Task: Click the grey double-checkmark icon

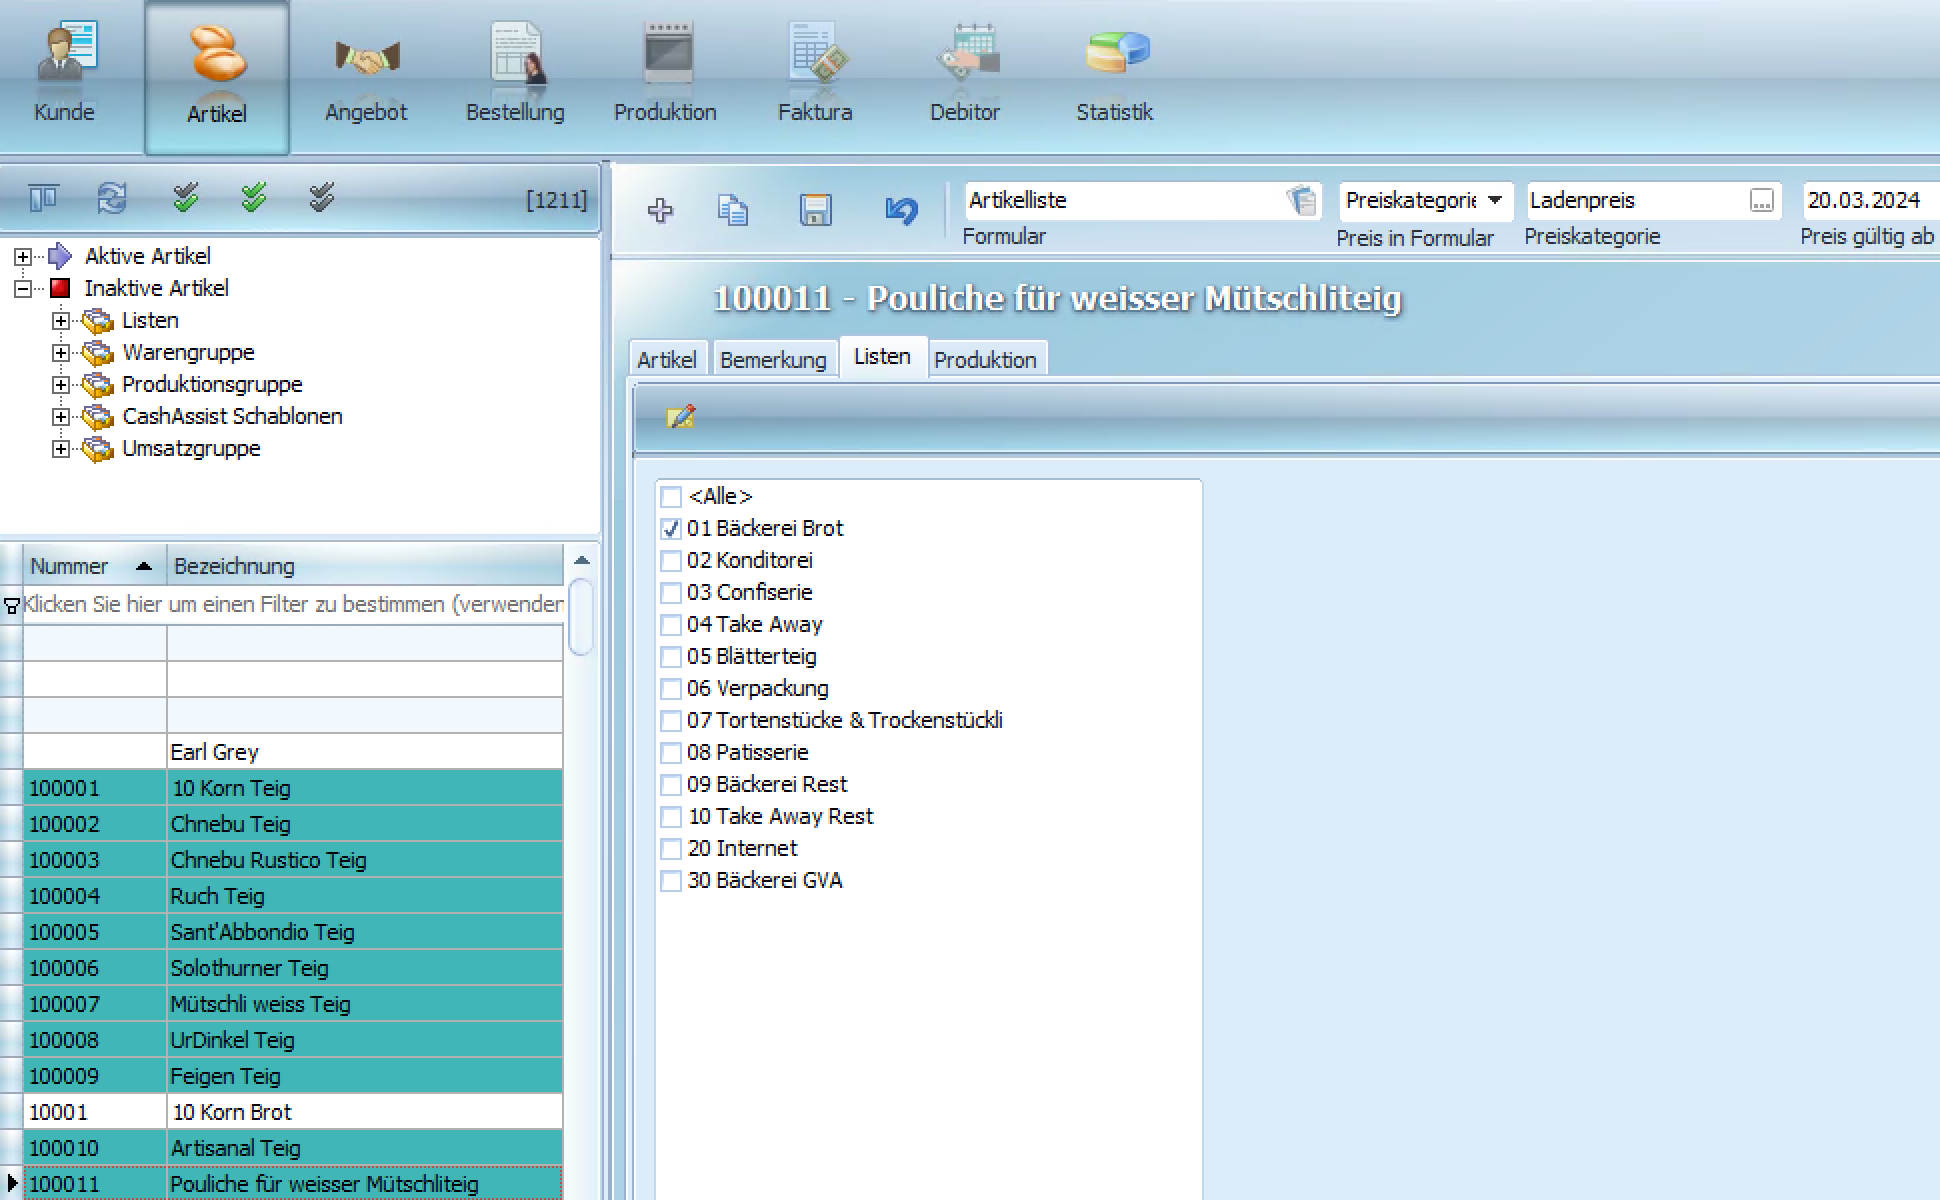Action: [321, 198]
